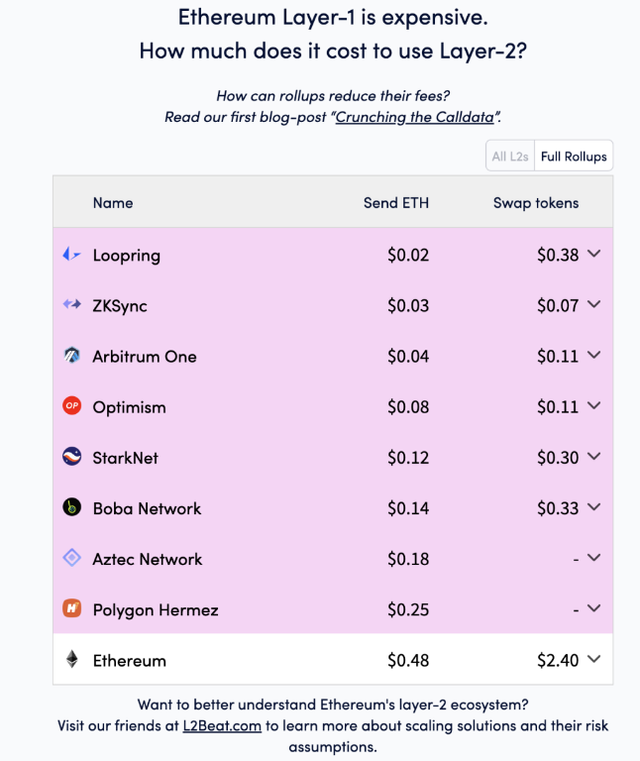This screenshot has height=761, width=640.
Task: Open the Crunching the Calldata blog link
Action: 417,117
